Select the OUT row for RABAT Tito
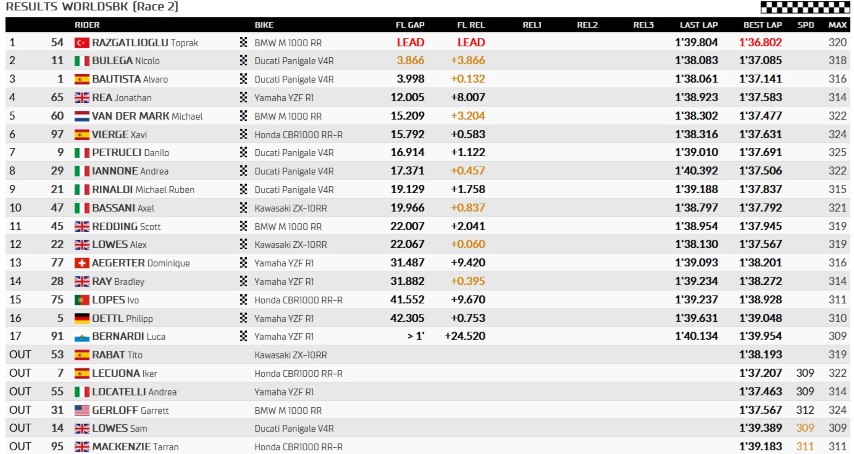The height and width of the screenshot is (454, 854). 427,355
